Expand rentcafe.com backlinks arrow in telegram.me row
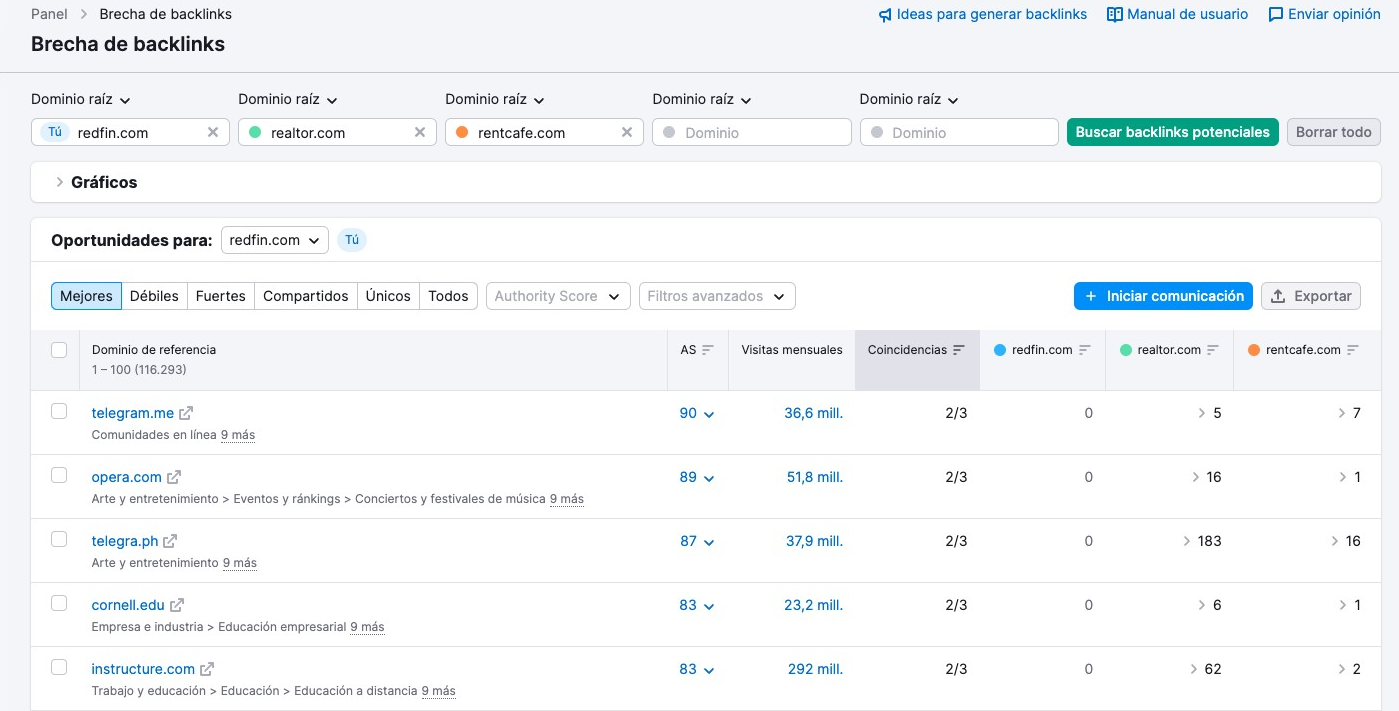The height and width of the screenshot is (711, 1399). point(1342,413)
